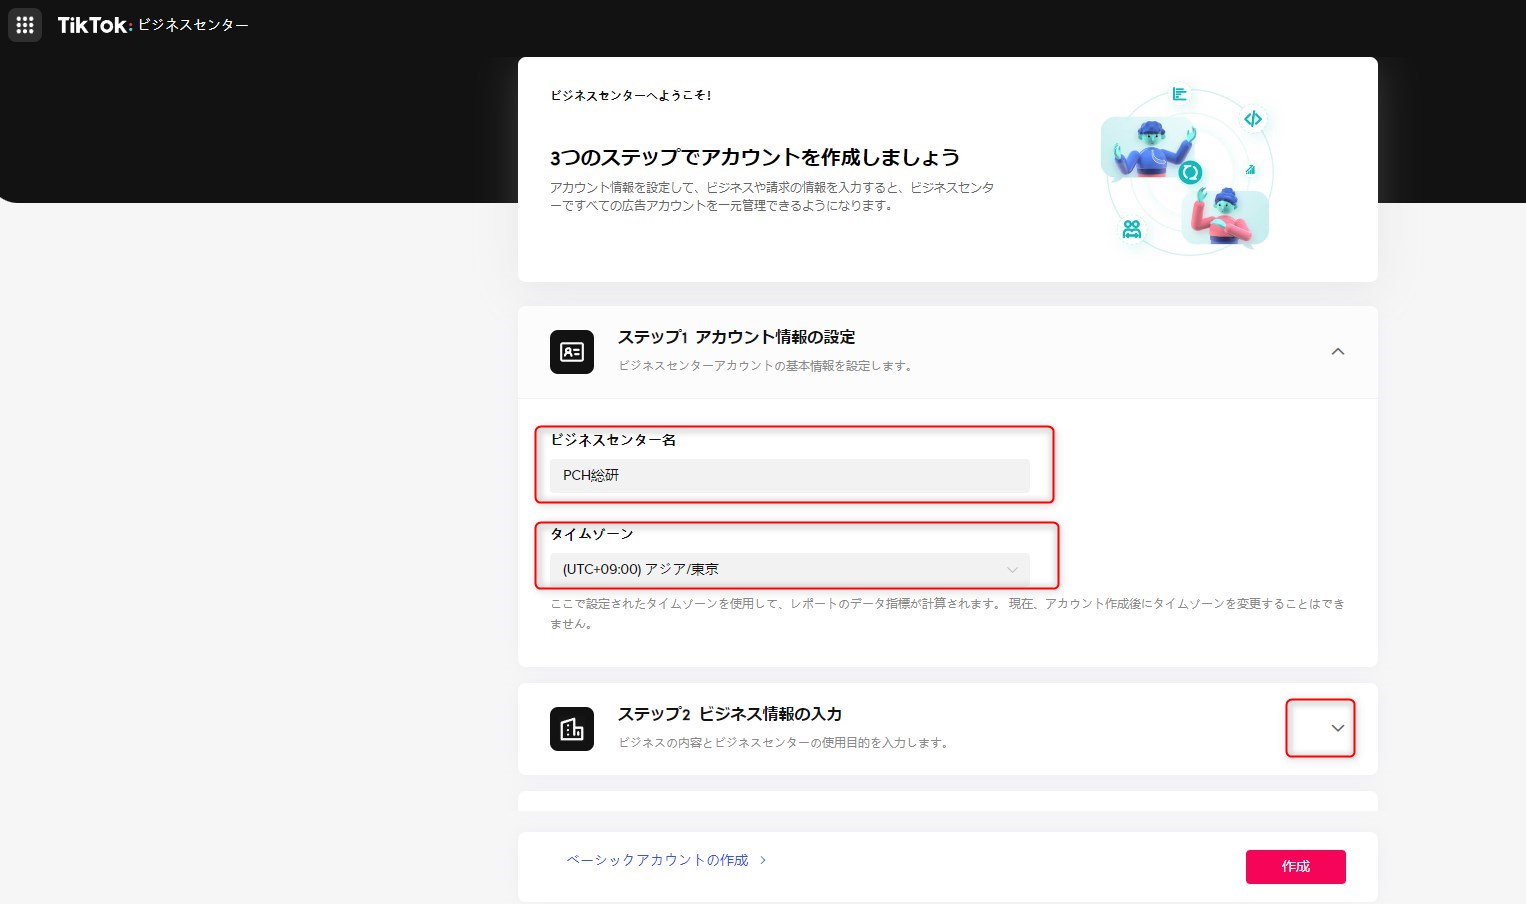
Task: Click the ステップ1 アカウント情報の設定 header title
Action: 736,337
